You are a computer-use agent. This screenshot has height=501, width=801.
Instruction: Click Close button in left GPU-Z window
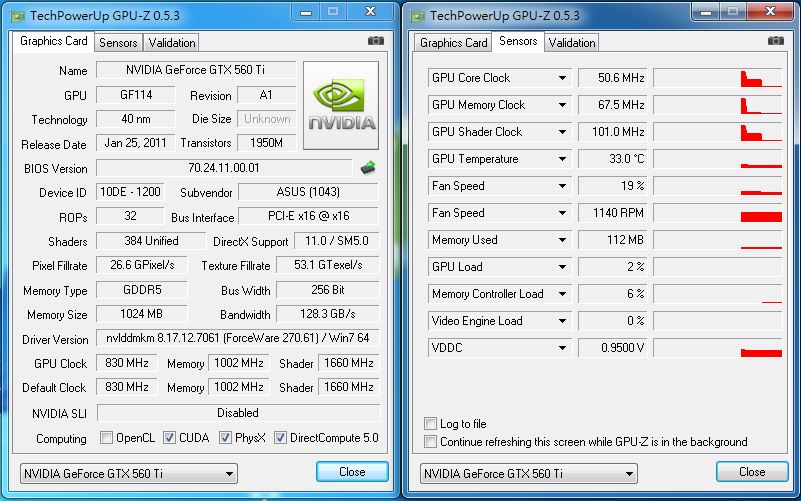352,472
